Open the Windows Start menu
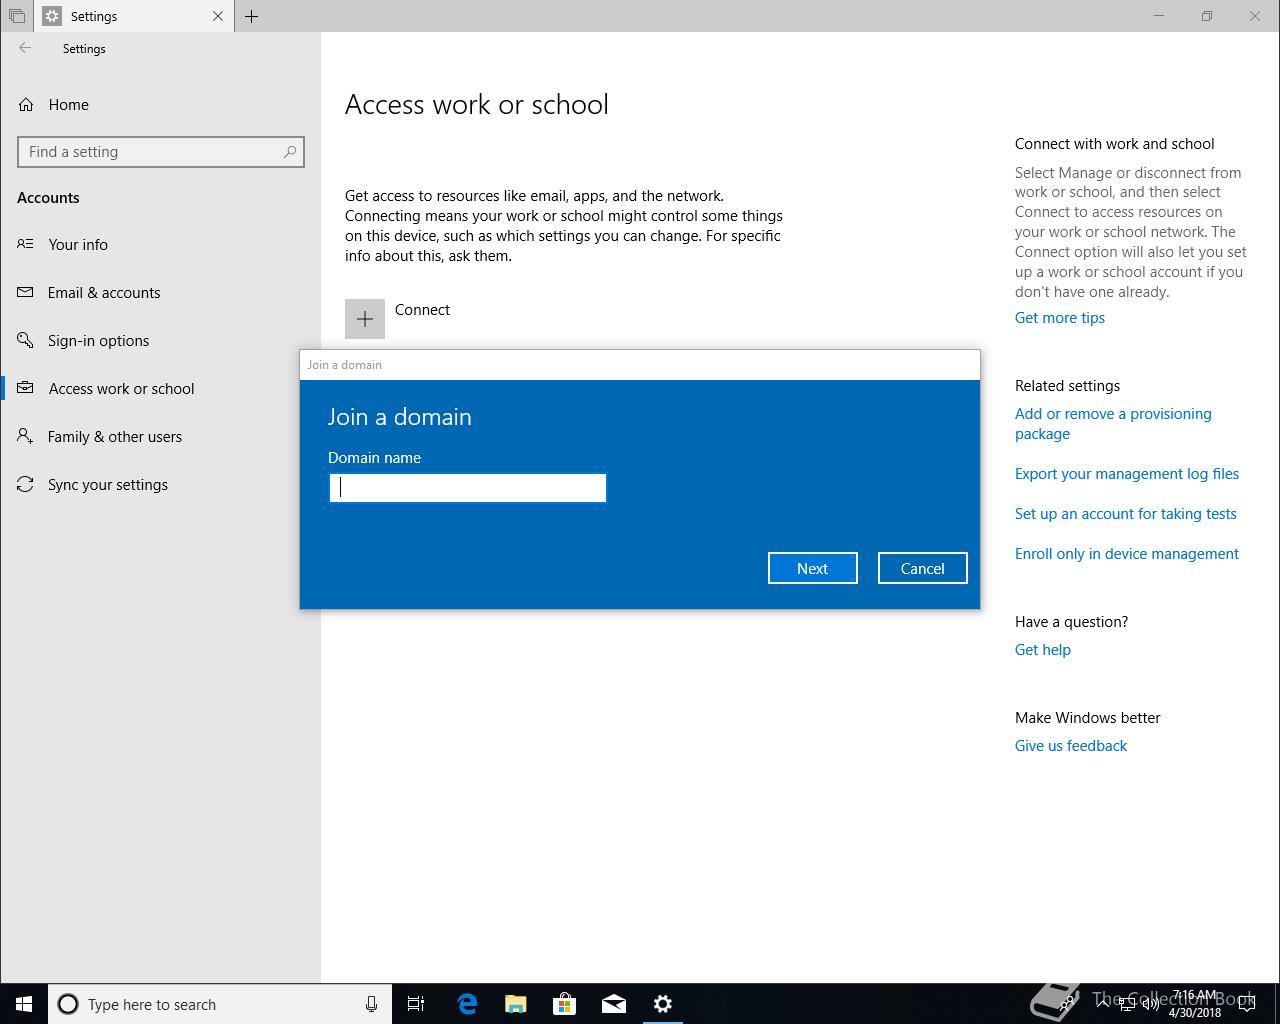The width and height of the screenshot is (1280, 1024). 24,1004
